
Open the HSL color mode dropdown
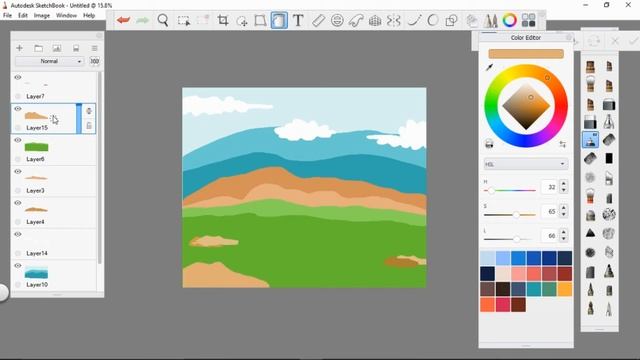click(526, 164)
